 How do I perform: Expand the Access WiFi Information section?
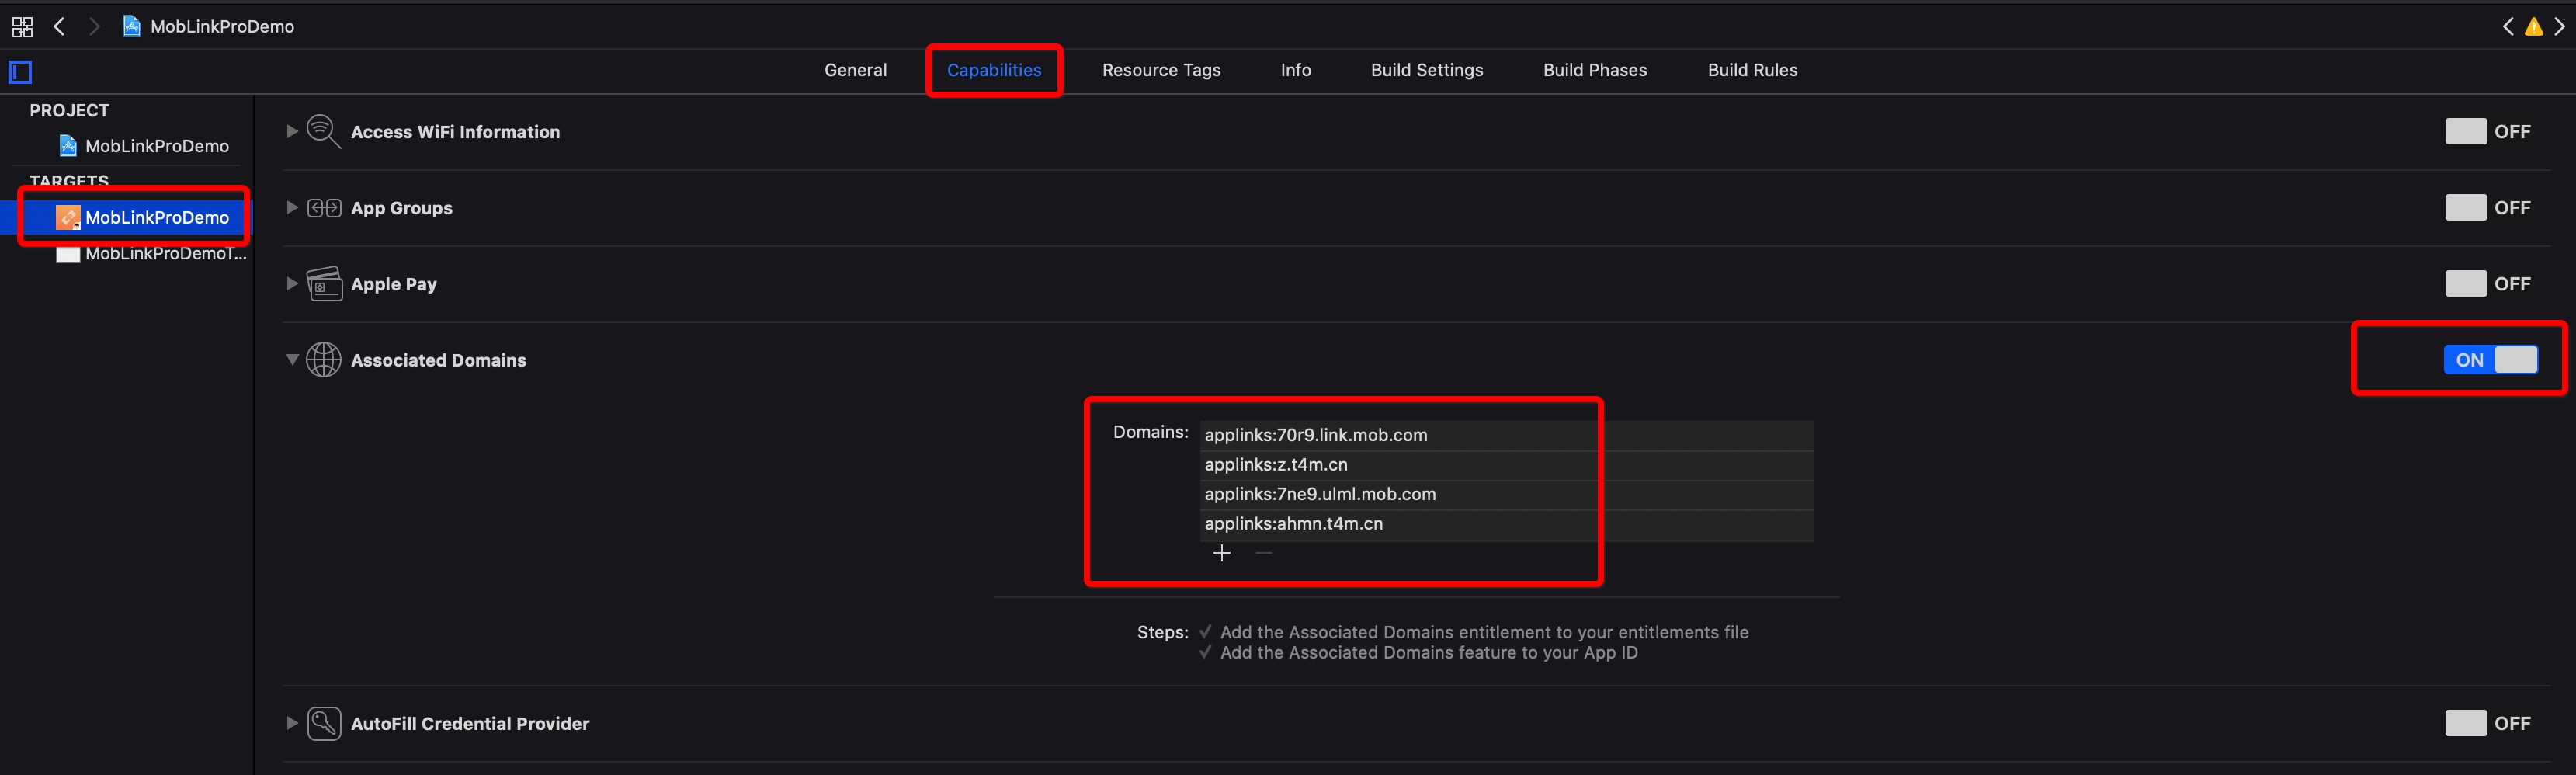tap(292, 131)
